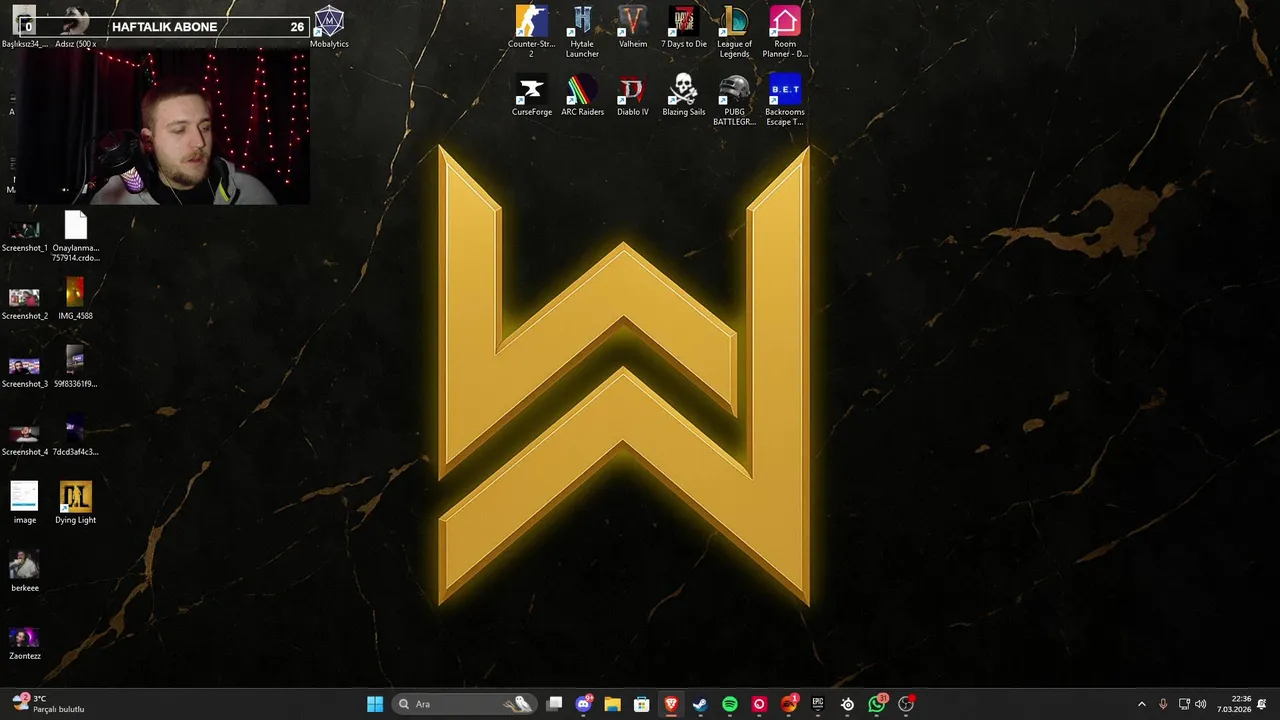The height and width of the screenshot is (720, 1280).
Task: Open the Counter-Strike 2 desktop shortcut
Action: [531, 31]
